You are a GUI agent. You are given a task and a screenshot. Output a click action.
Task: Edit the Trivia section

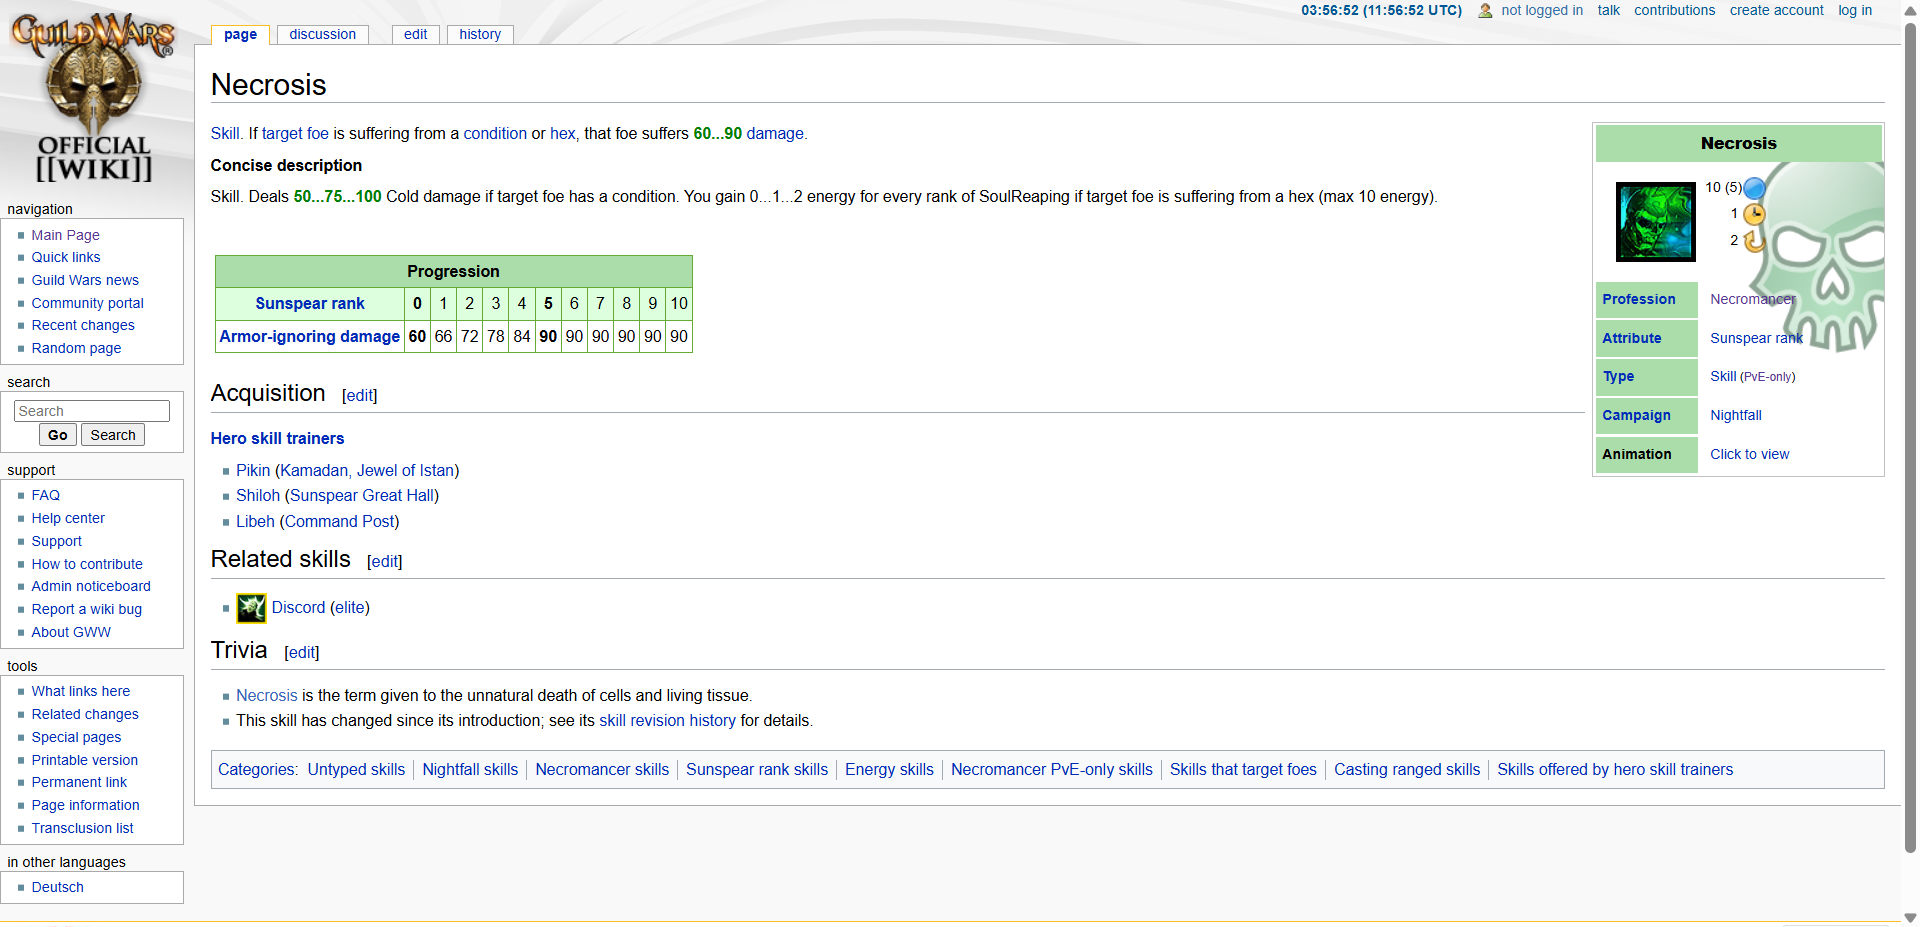(301, 653)
